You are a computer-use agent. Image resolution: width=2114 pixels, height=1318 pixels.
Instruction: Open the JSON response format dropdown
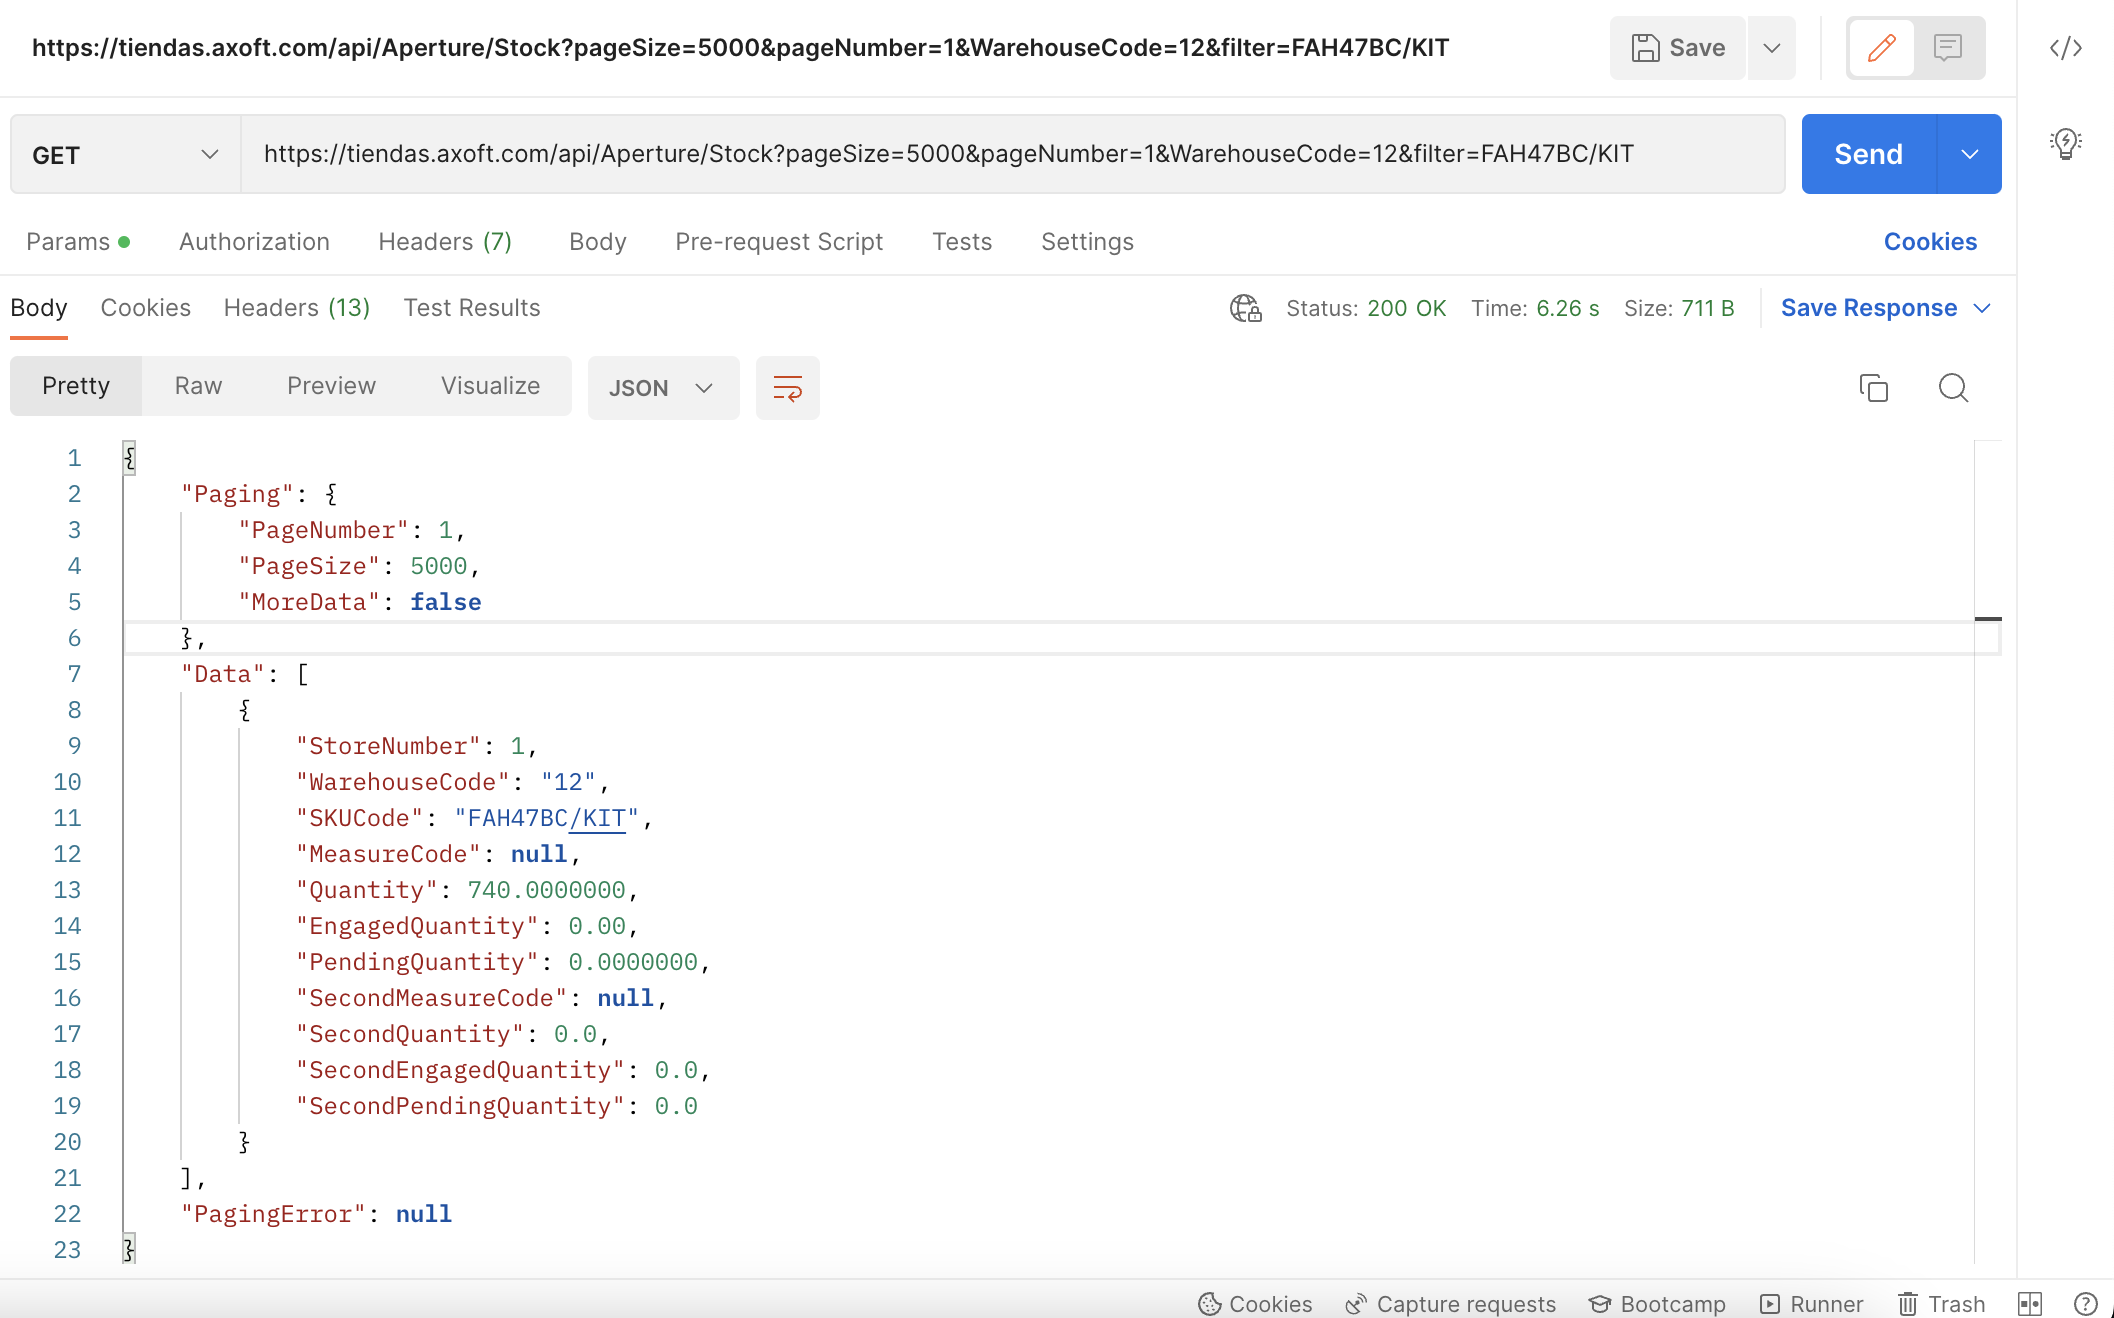[662, 388]
